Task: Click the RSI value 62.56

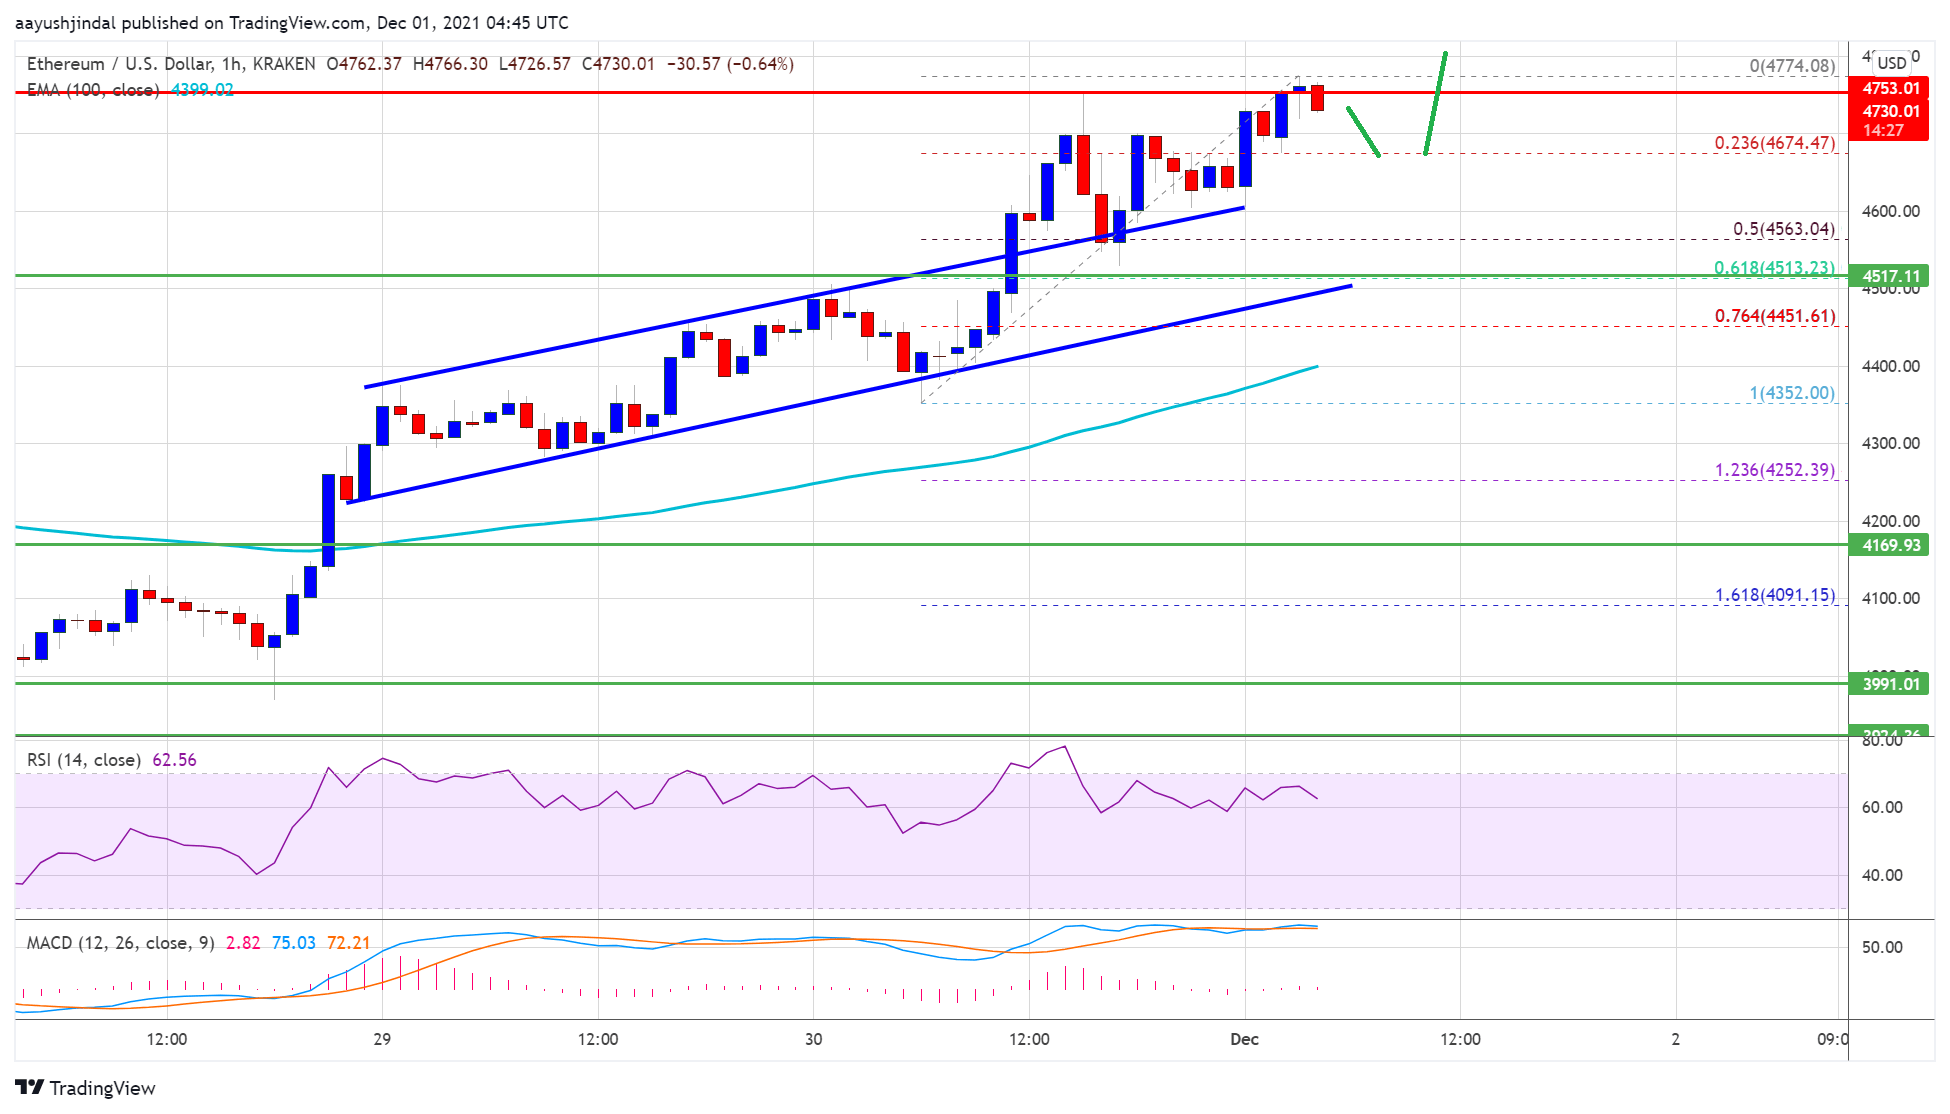Action: (174, 760)
